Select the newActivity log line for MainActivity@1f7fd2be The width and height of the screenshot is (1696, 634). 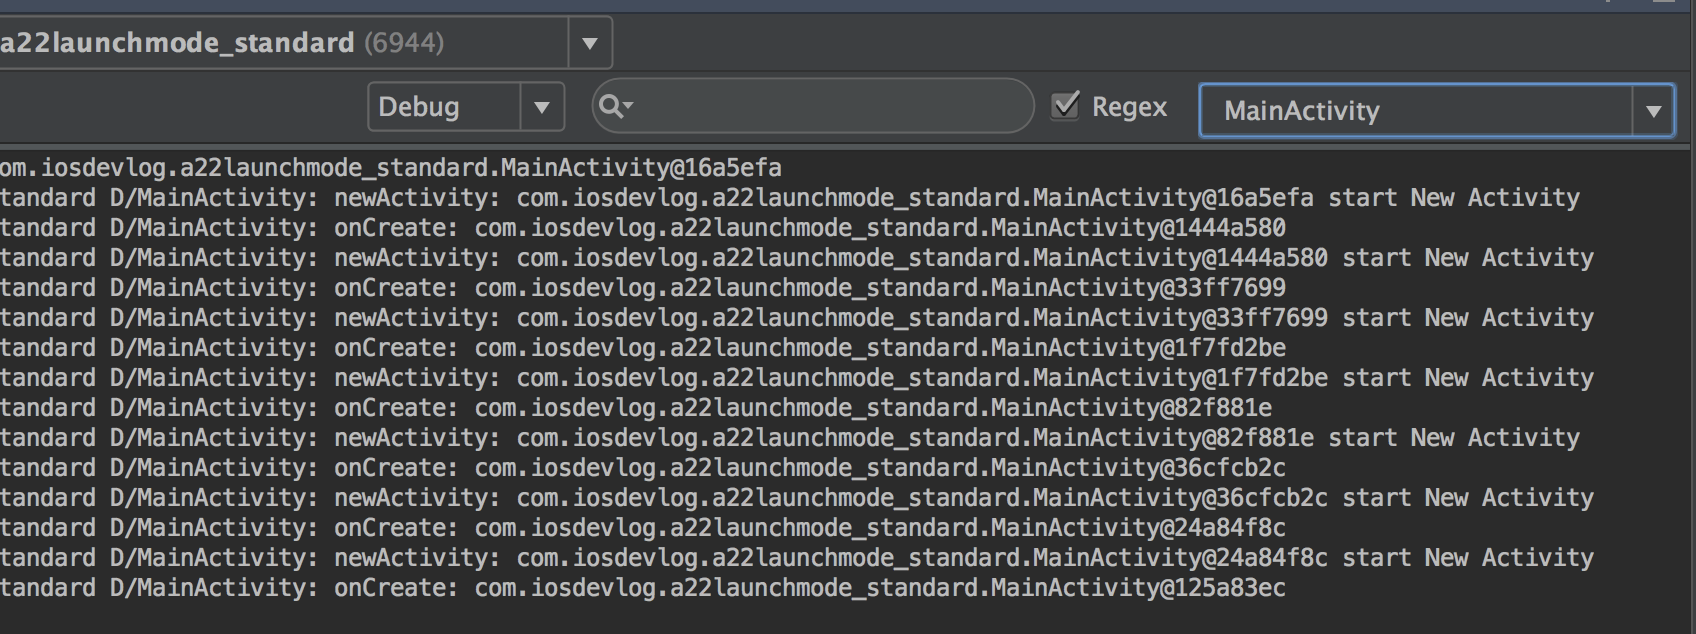(797, 377)
